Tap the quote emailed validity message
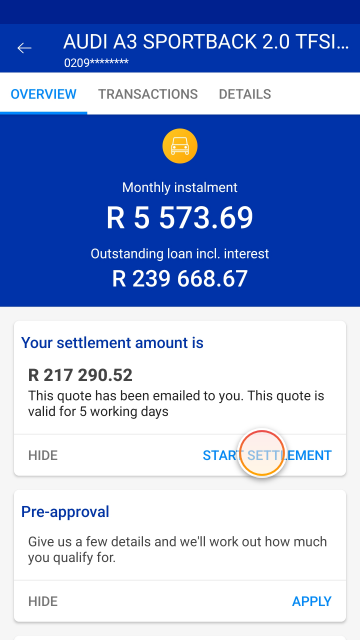The image size is (360, 640). point(176,404)
